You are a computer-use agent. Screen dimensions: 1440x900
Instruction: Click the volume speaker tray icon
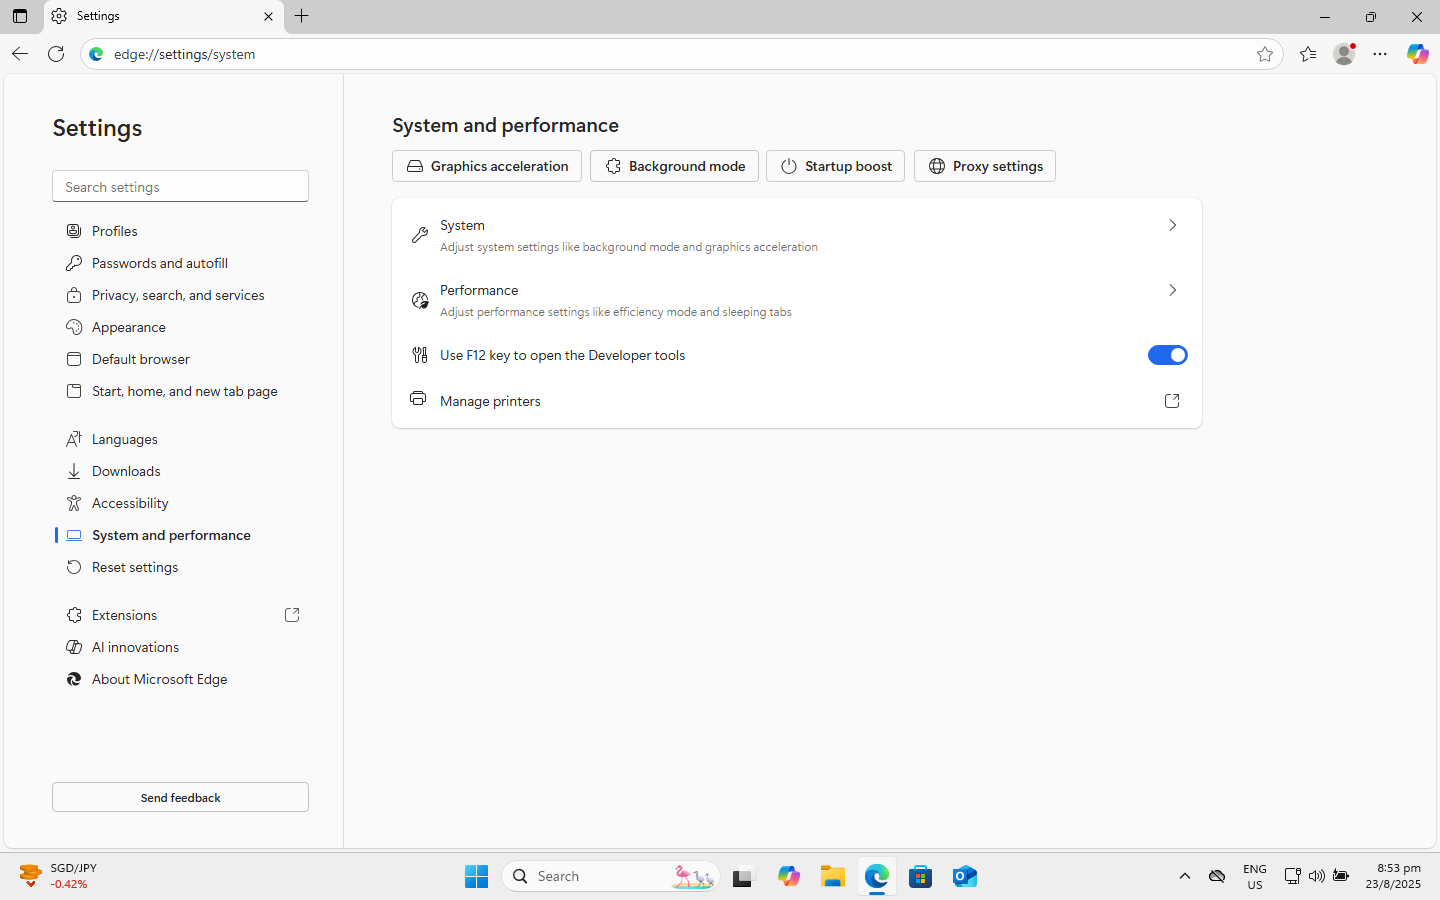click(x=1316, y=876)
